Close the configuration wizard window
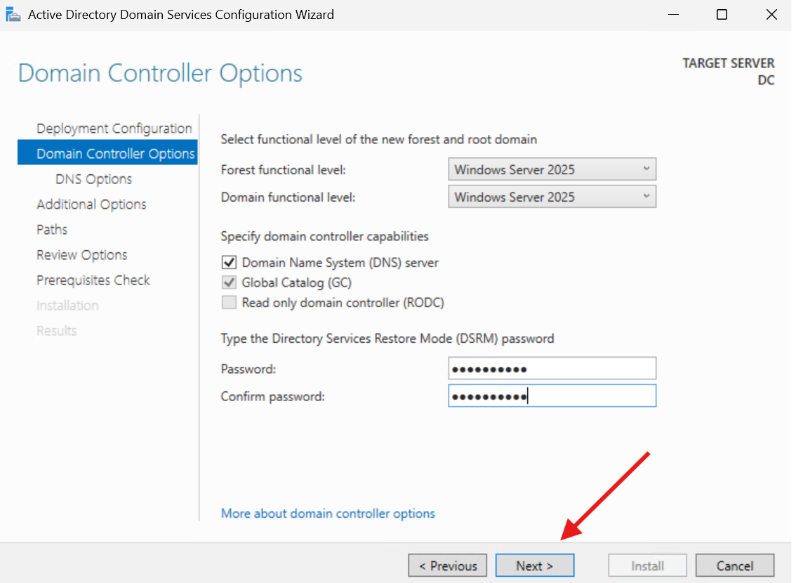 tap(769, 15)
